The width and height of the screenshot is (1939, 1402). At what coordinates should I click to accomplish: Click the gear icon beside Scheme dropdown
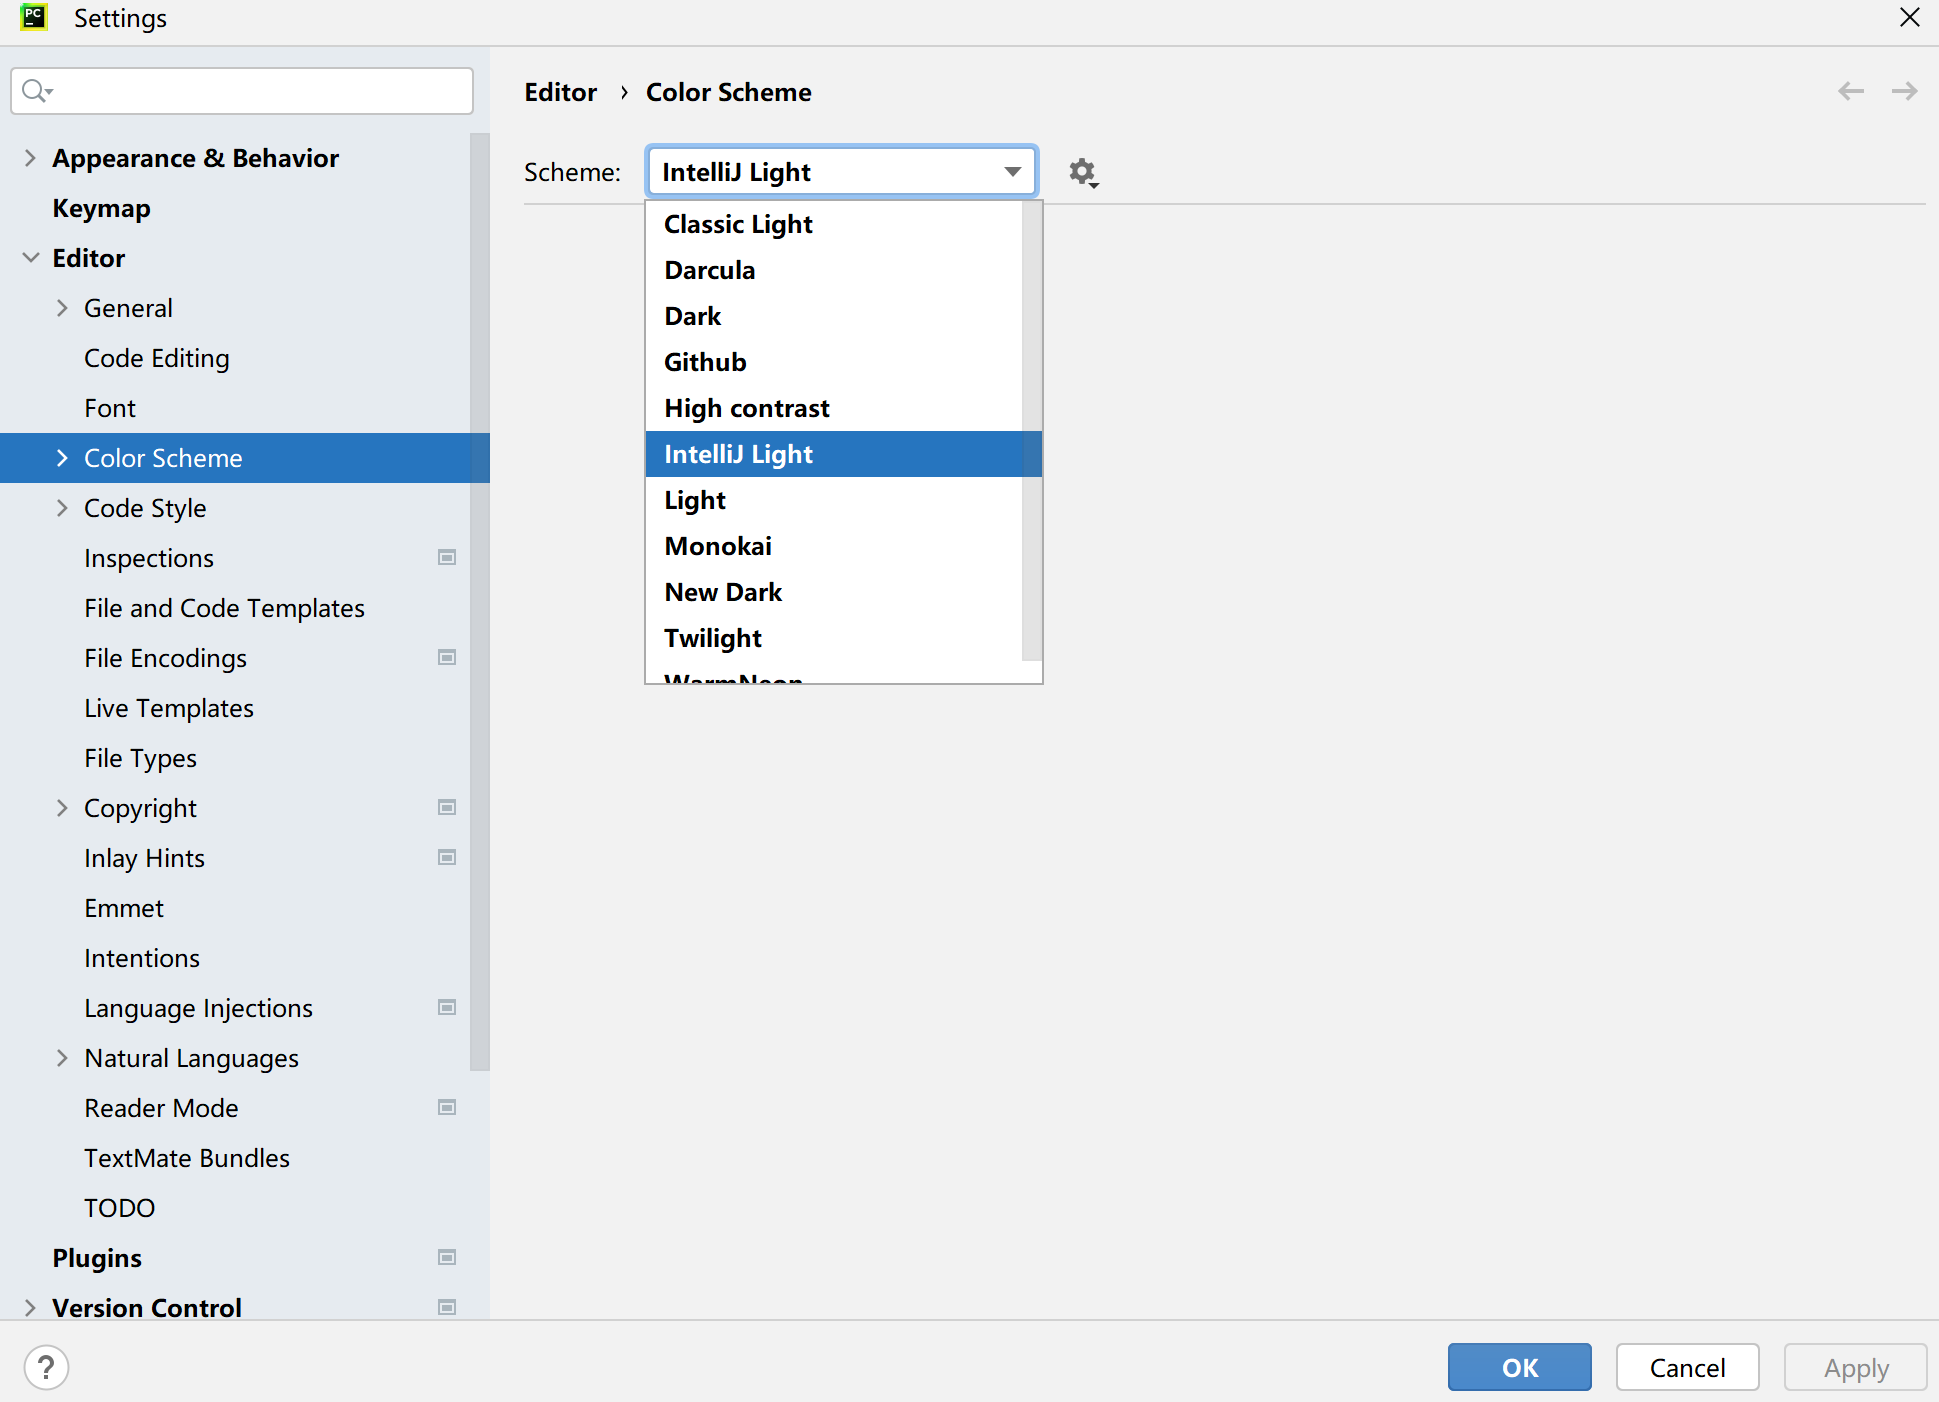tap(1083, 173)
